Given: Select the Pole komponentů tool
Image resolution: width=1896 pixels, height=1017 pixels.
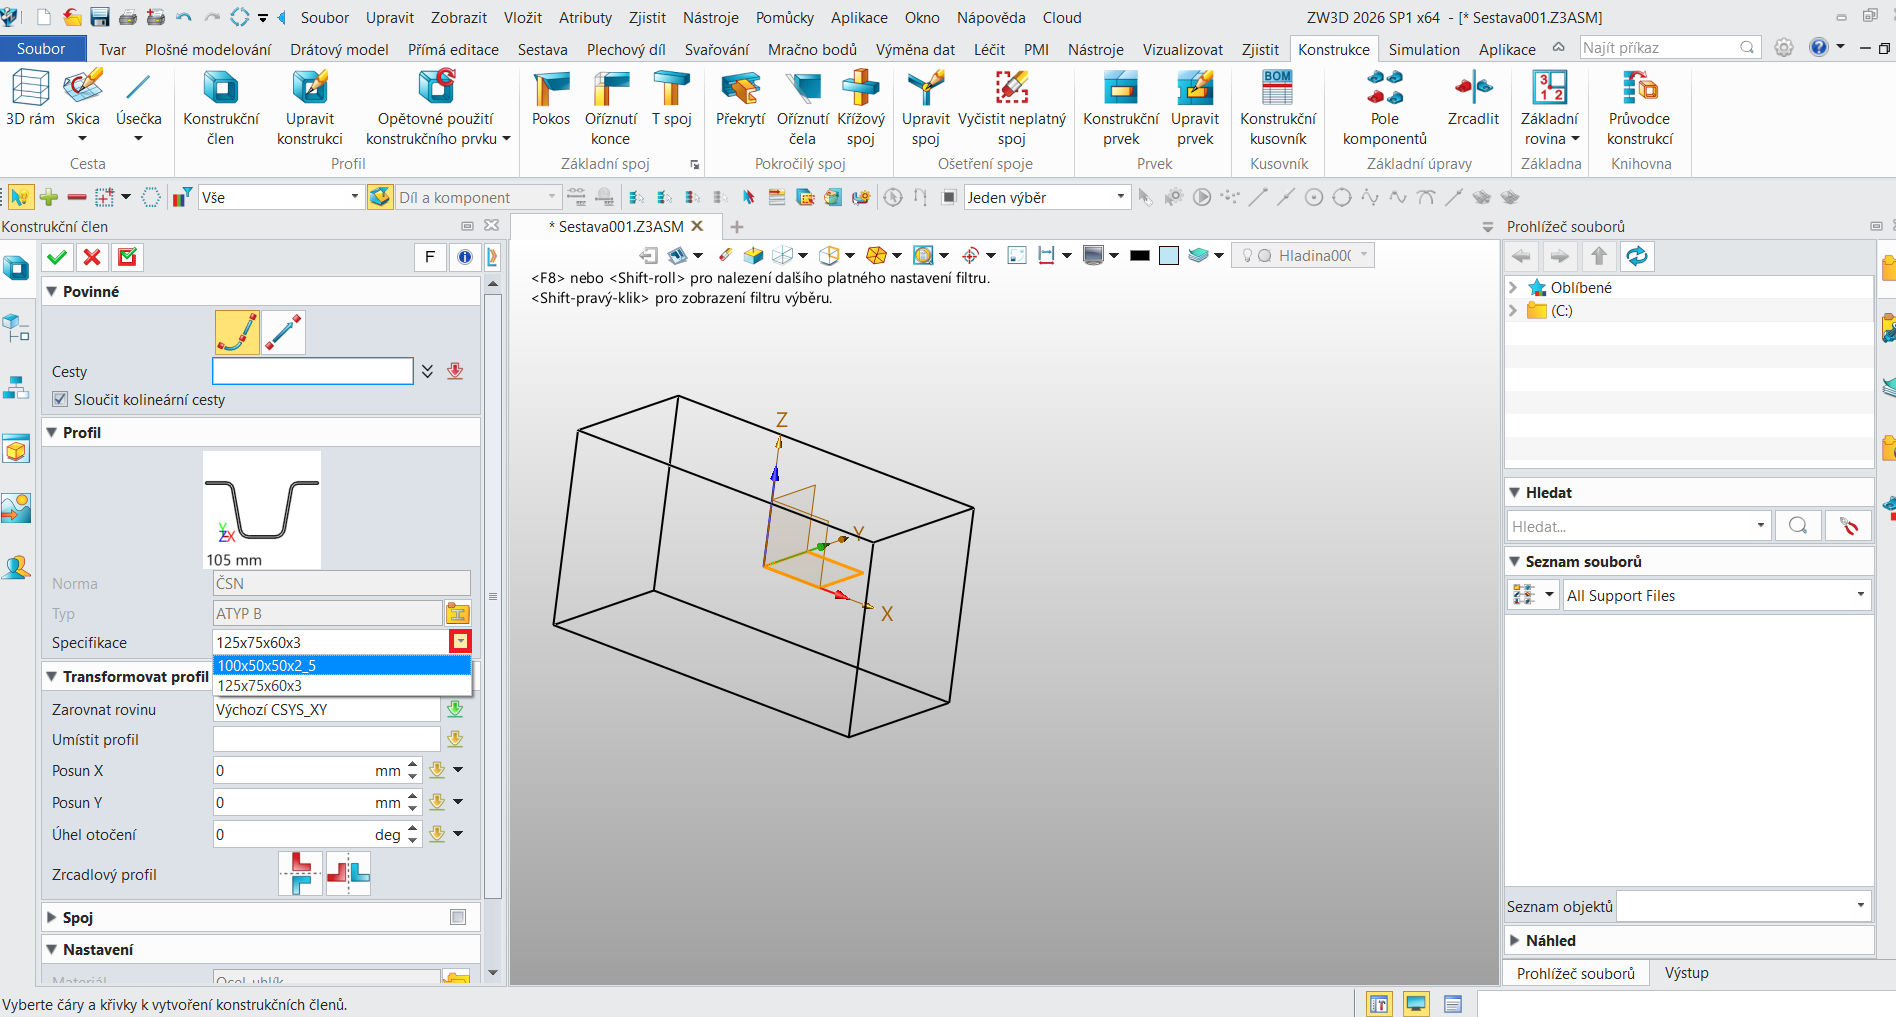Looking at the screenshot, I should (1385, 108).
